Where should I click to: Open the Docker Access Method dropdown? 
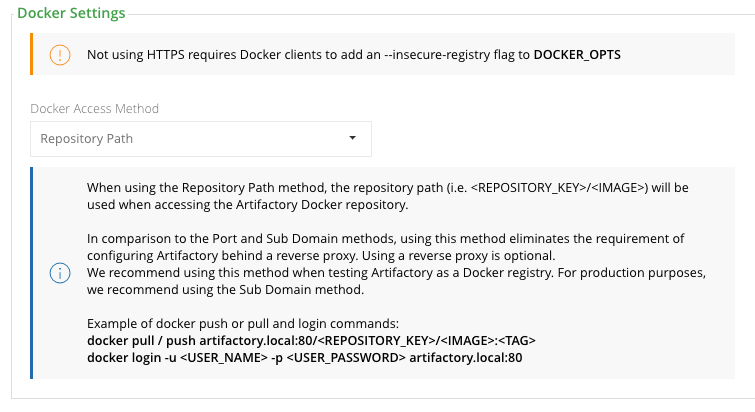point(201,139)
